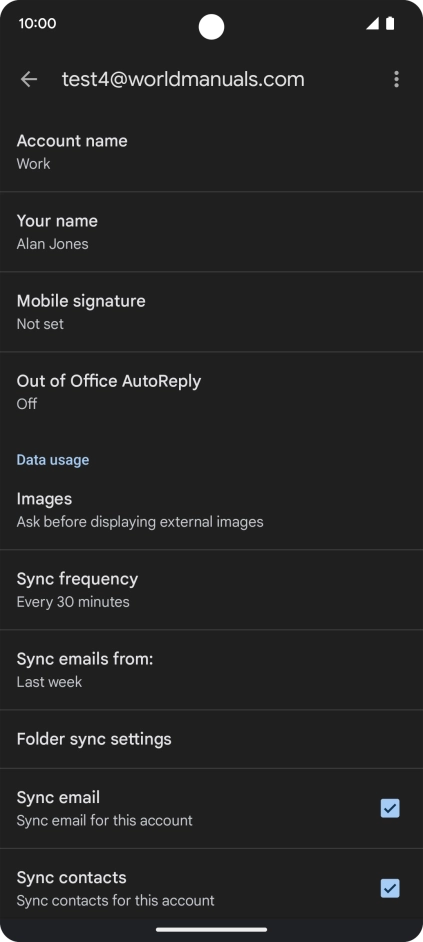Open the Images display option
423x942 pixels.
(212, 510)
